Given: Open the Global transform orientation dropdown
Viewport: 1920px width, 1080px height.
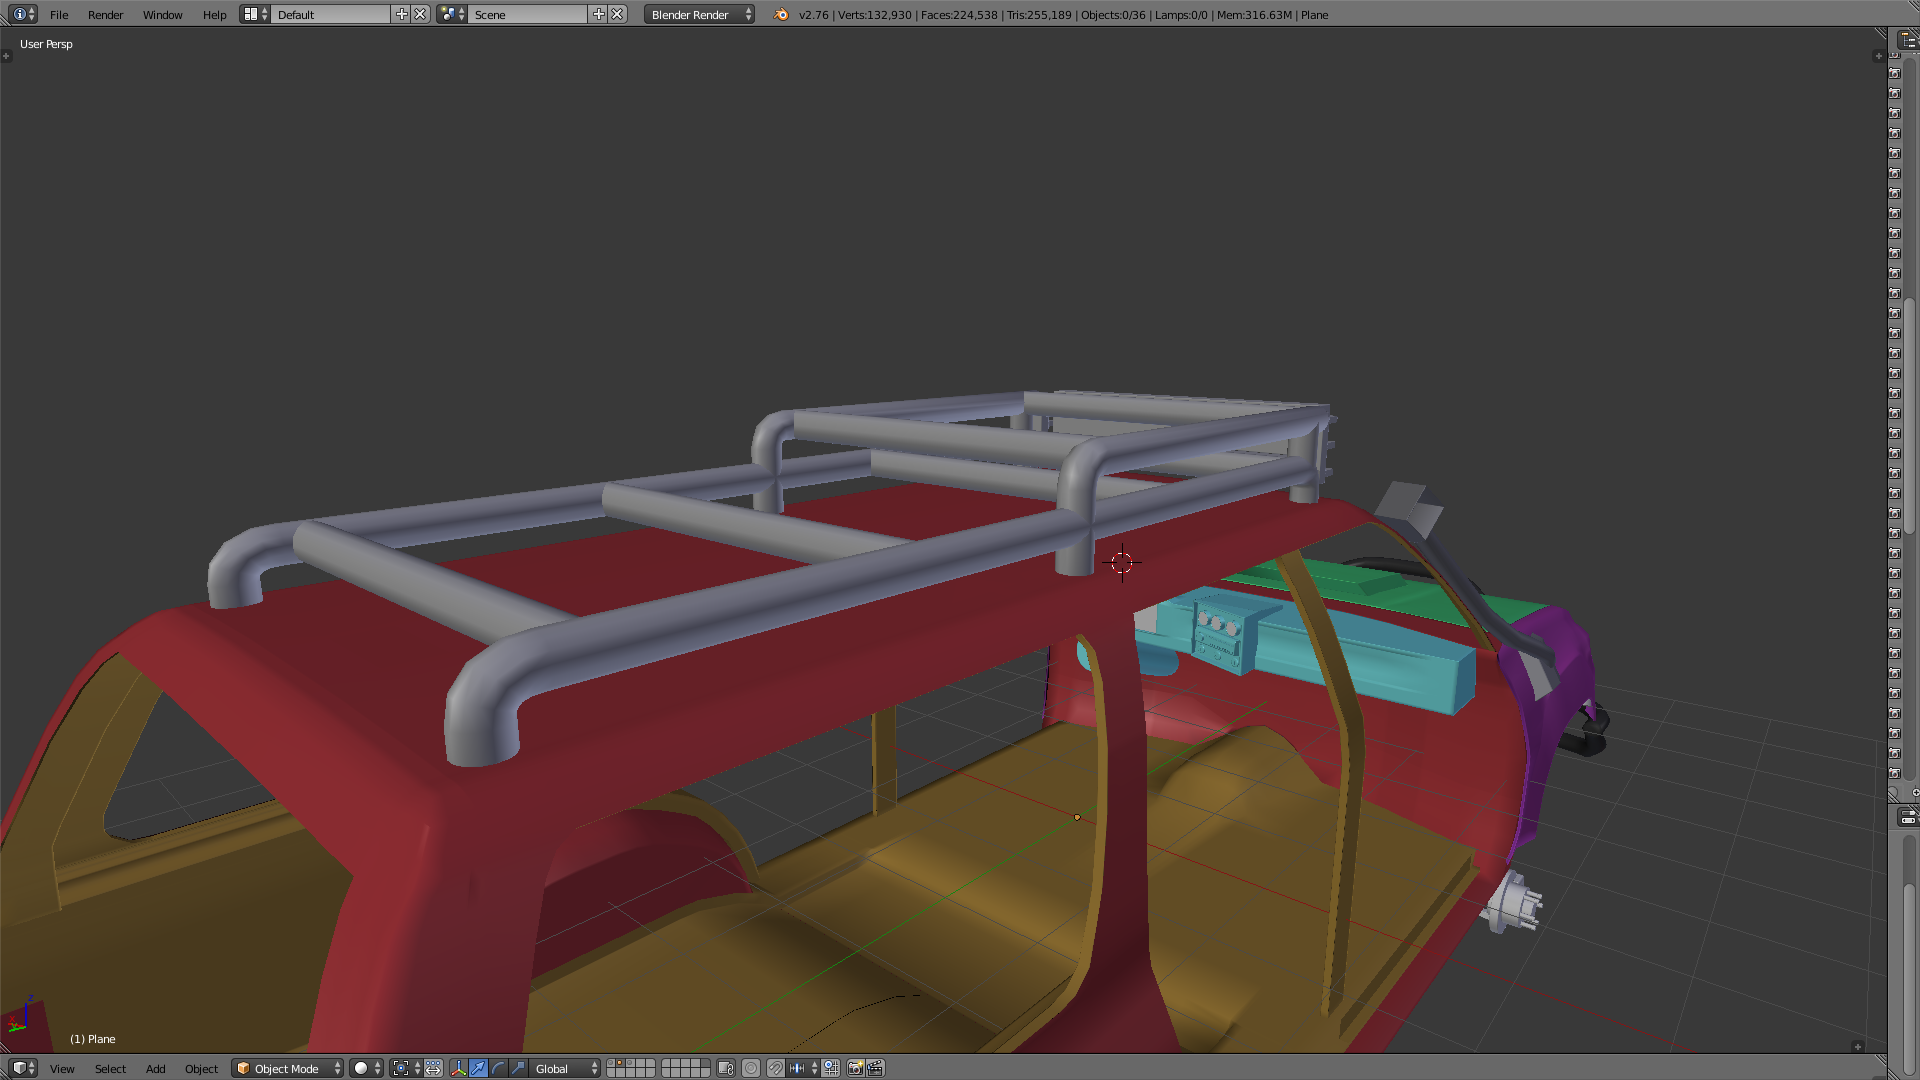Looking at the screenshot, I should [565, 1068].
